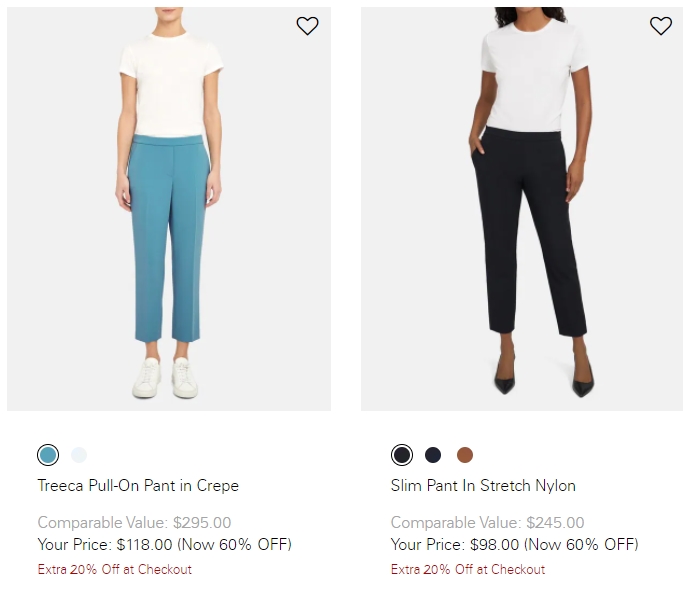
Task: Click Comparable Value $245.00 text
Action: [487, 522]
